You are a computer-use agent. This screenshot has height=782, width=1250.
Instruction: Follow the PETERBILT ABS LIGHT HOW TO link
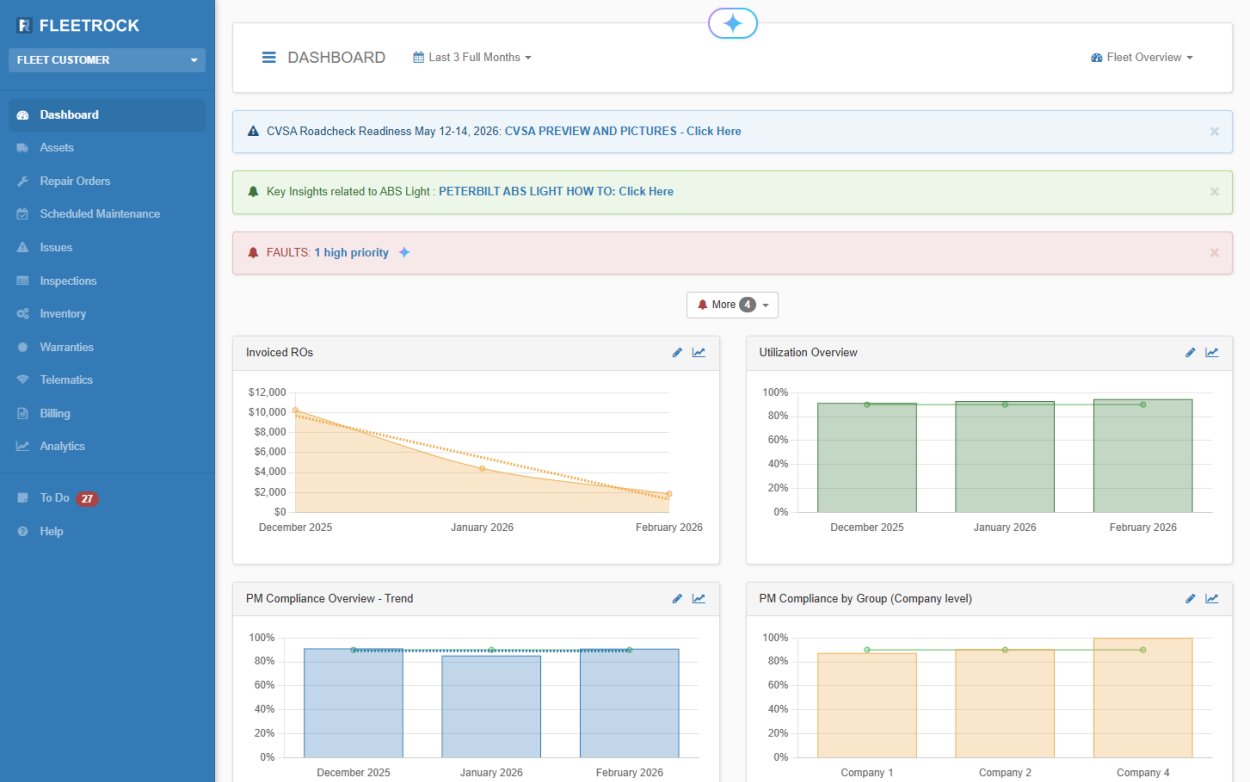[555, 191]
